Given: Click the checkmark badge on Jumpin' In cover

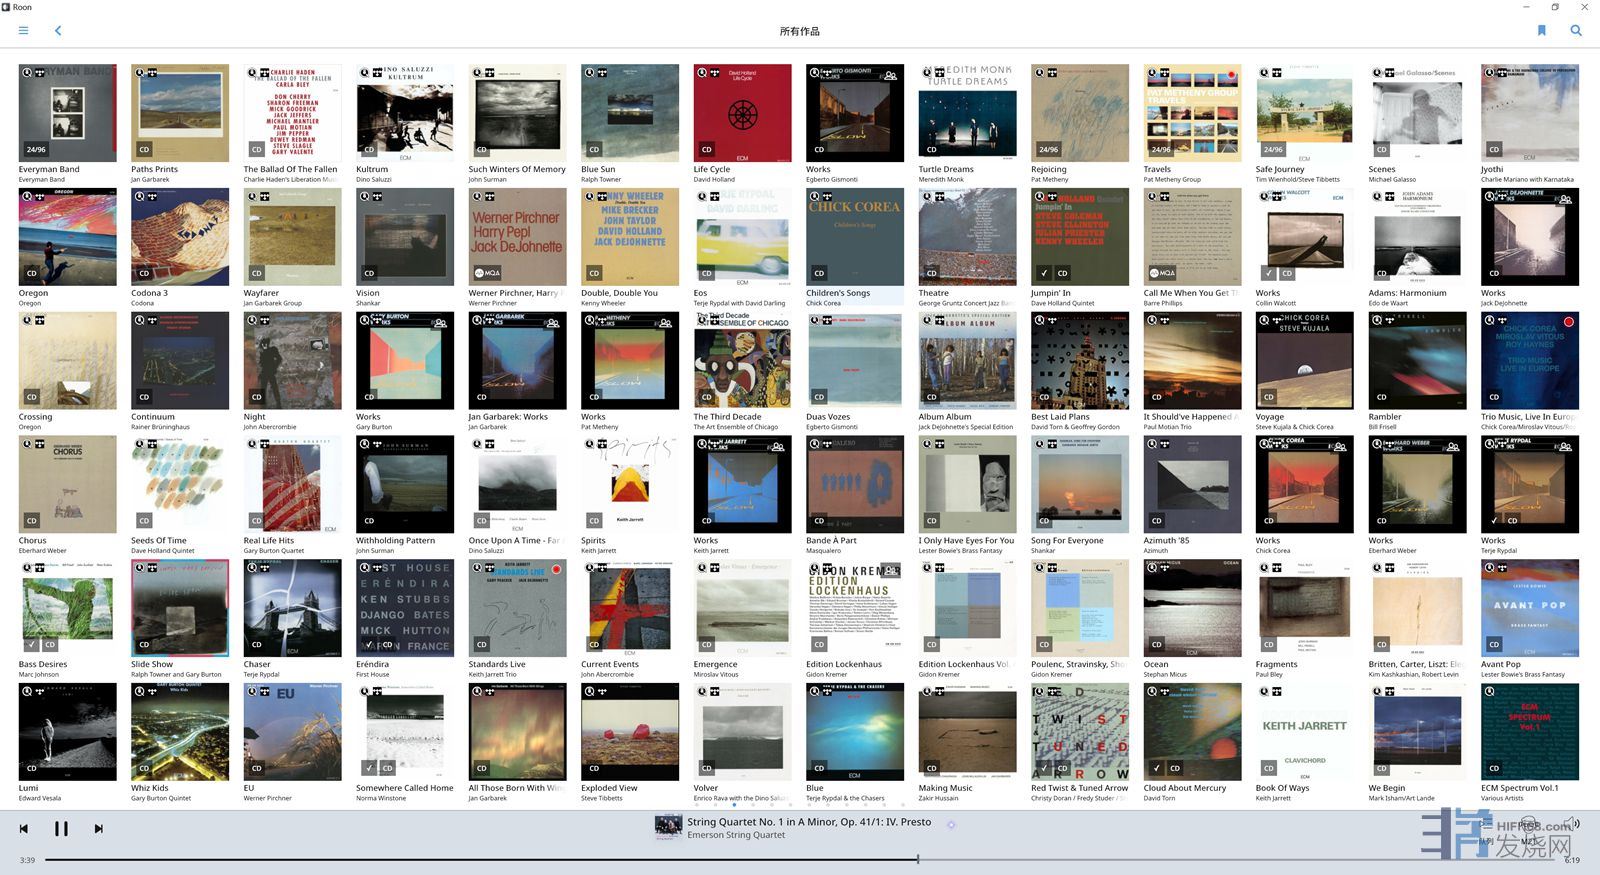Looking at the screenshot, I should (x=1044, y=273).
